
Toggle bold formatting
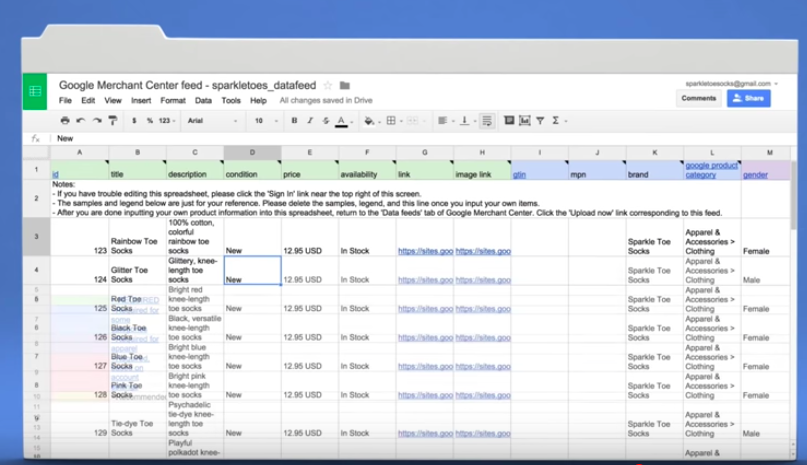click(294, 120)
